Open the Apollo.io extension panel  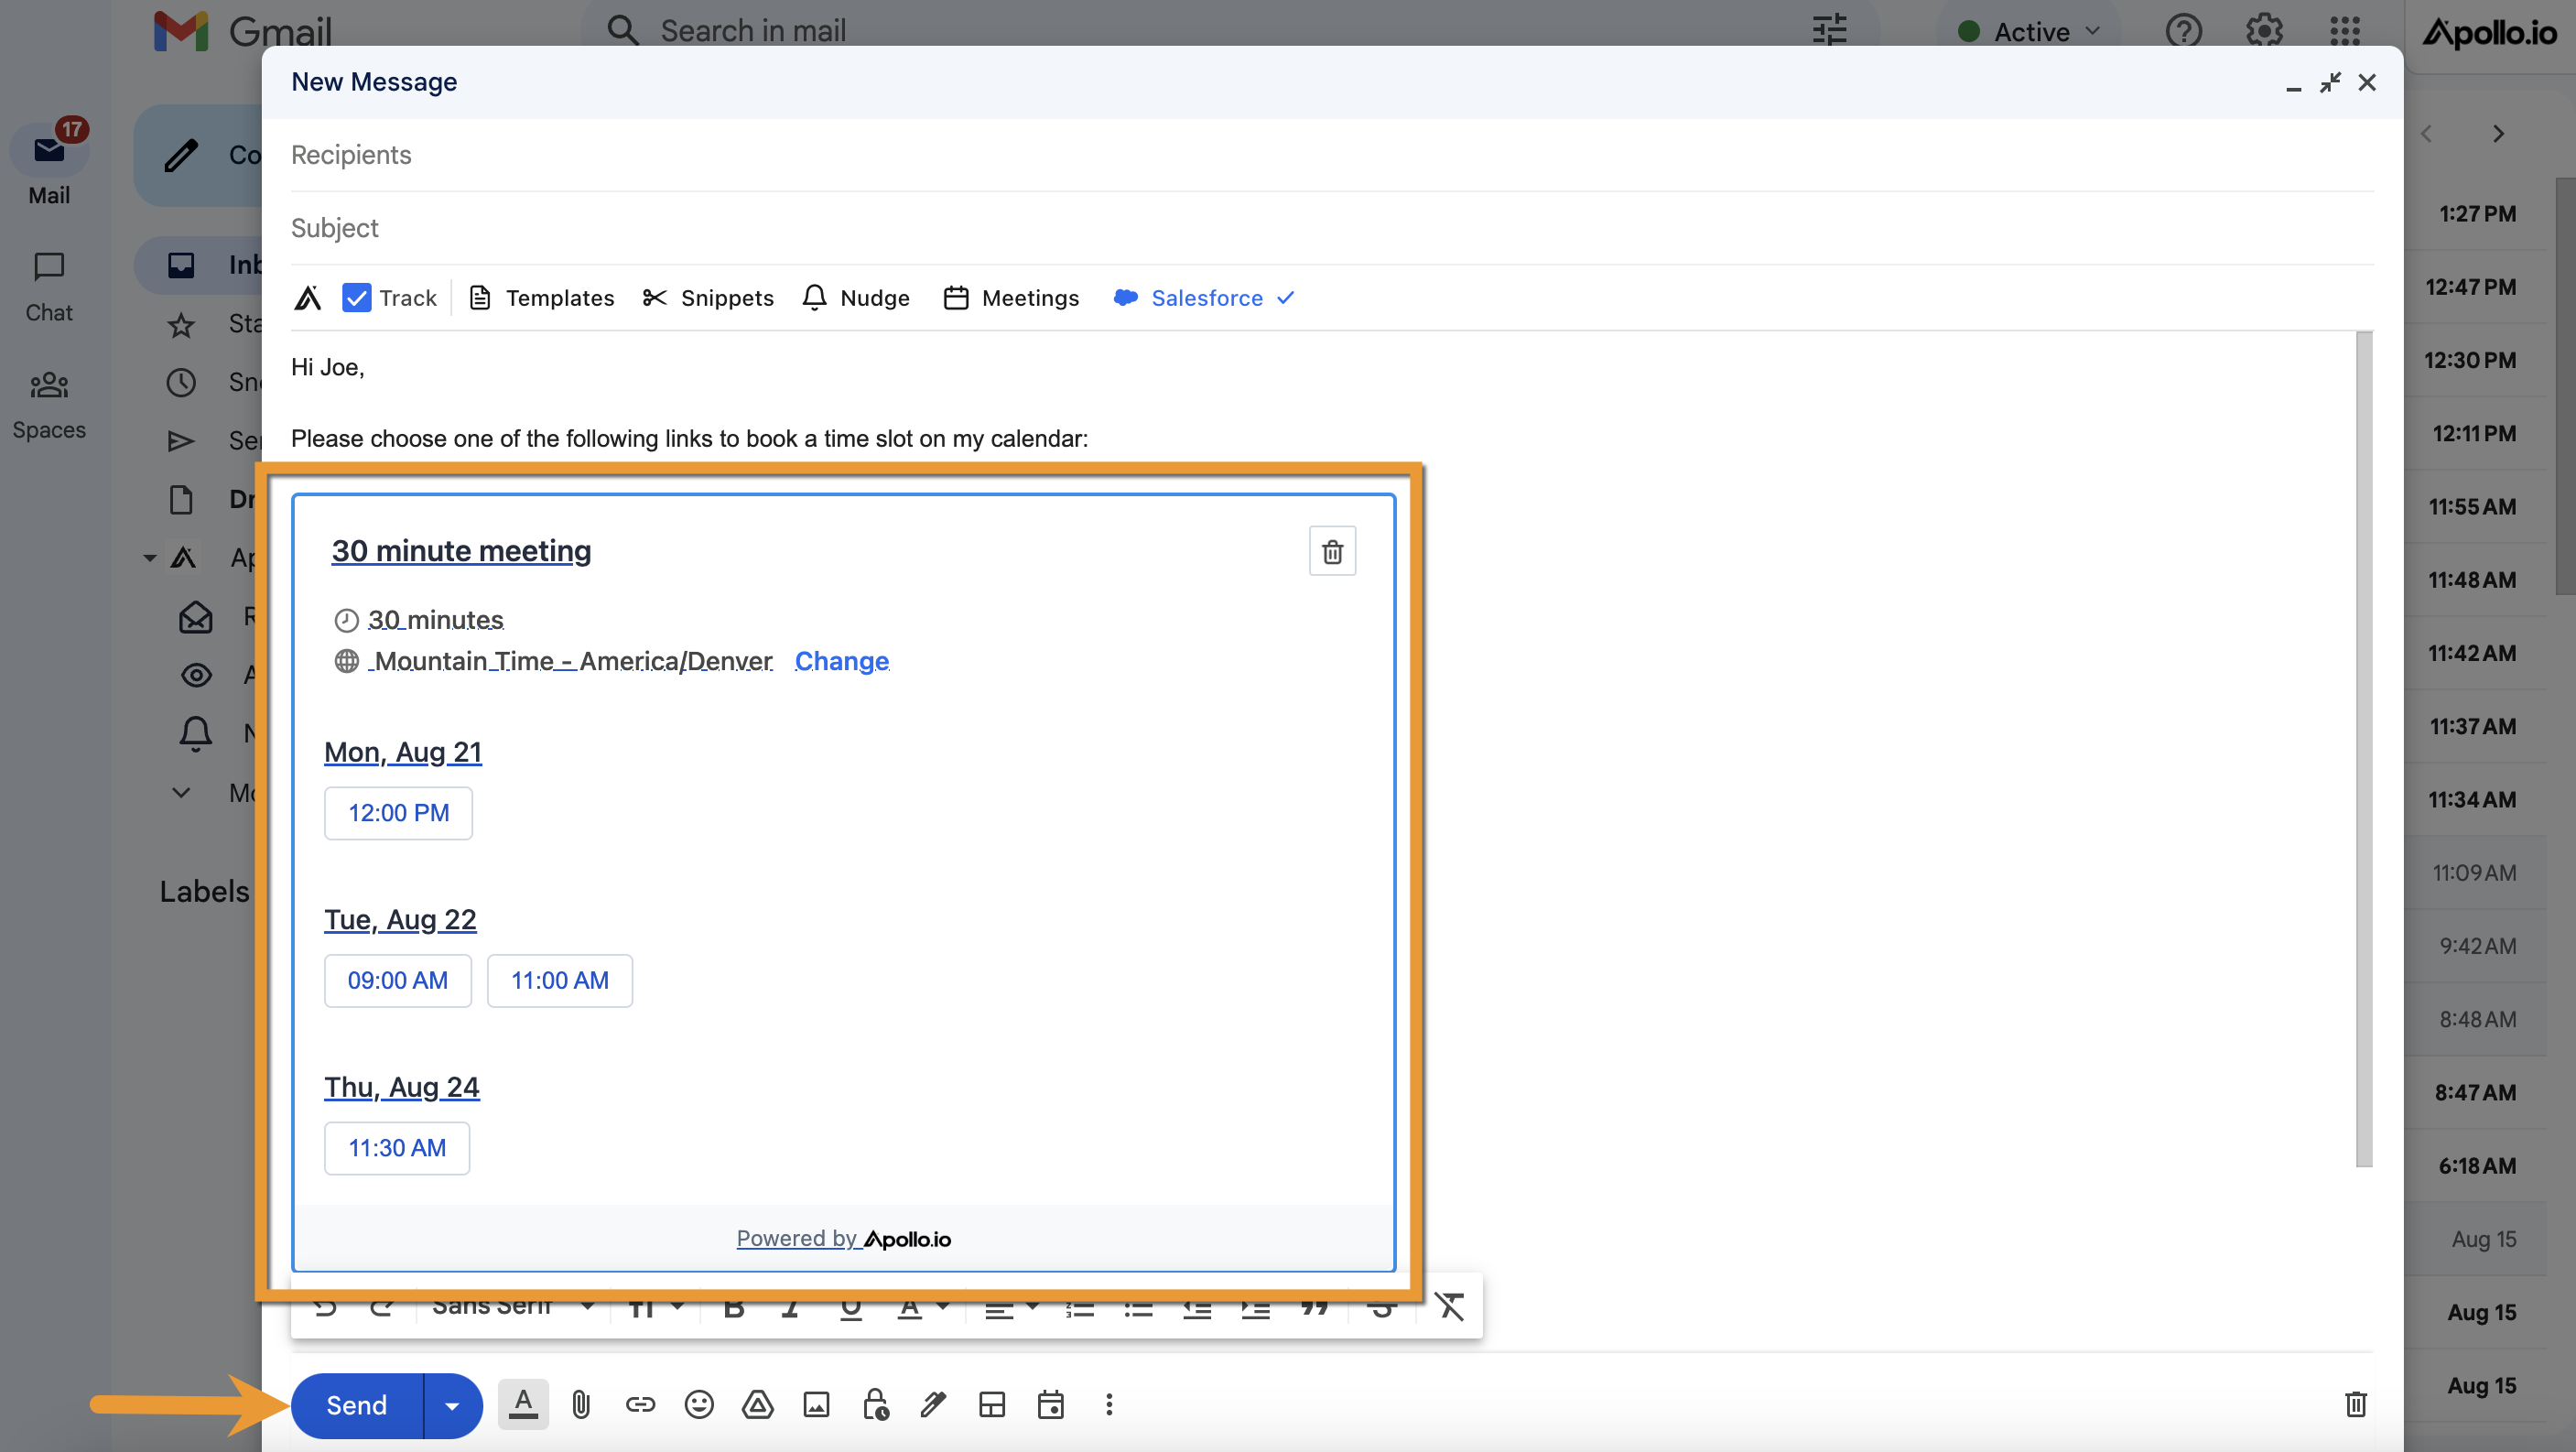pos(2489,34)
